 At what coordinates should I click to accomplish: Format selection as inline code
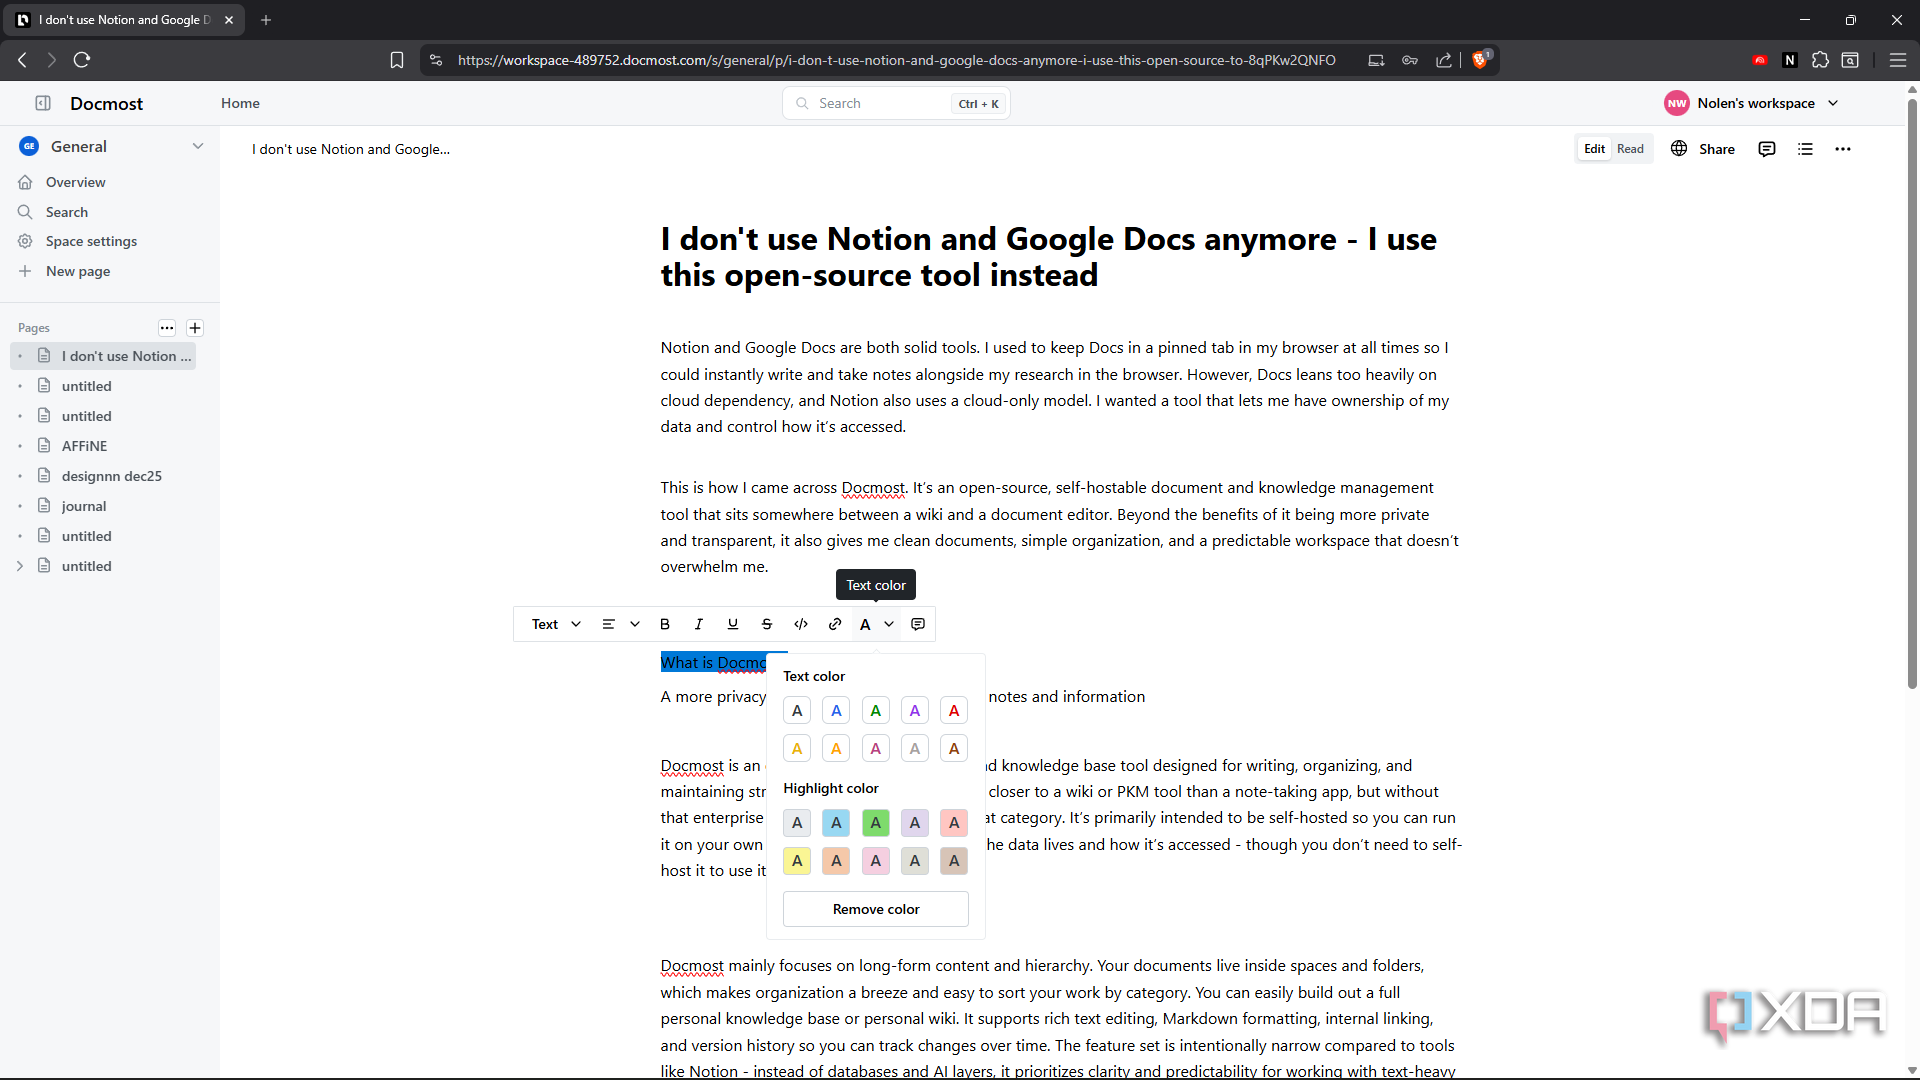pos(801,624)
